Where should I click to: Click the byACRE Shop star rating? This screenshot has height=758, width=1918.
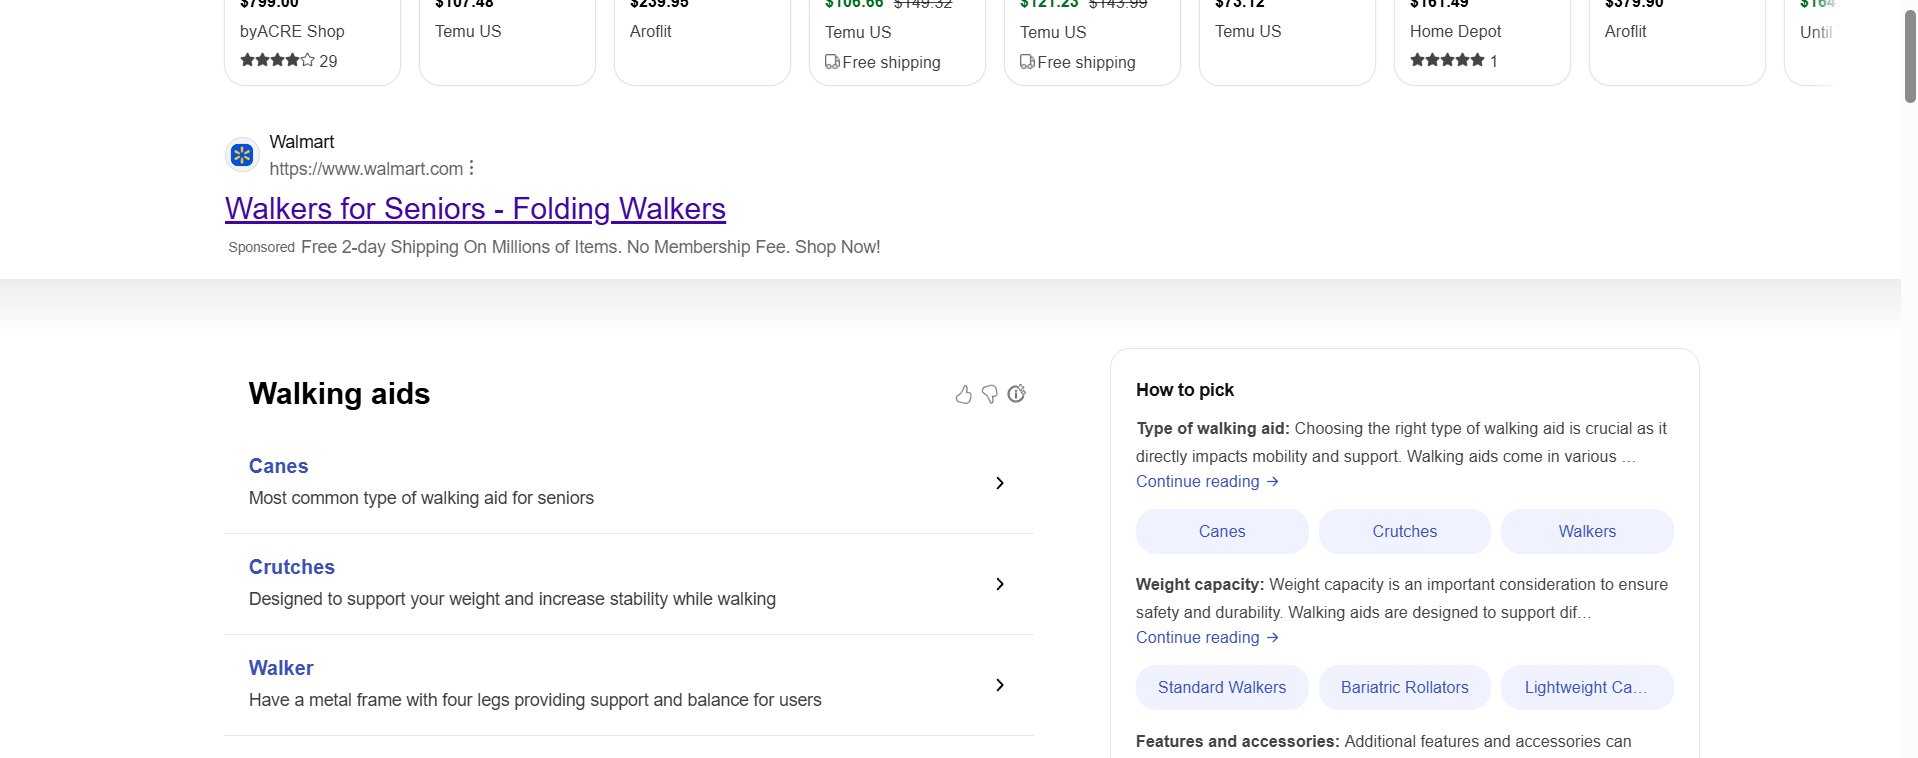[x=277, y=60]
